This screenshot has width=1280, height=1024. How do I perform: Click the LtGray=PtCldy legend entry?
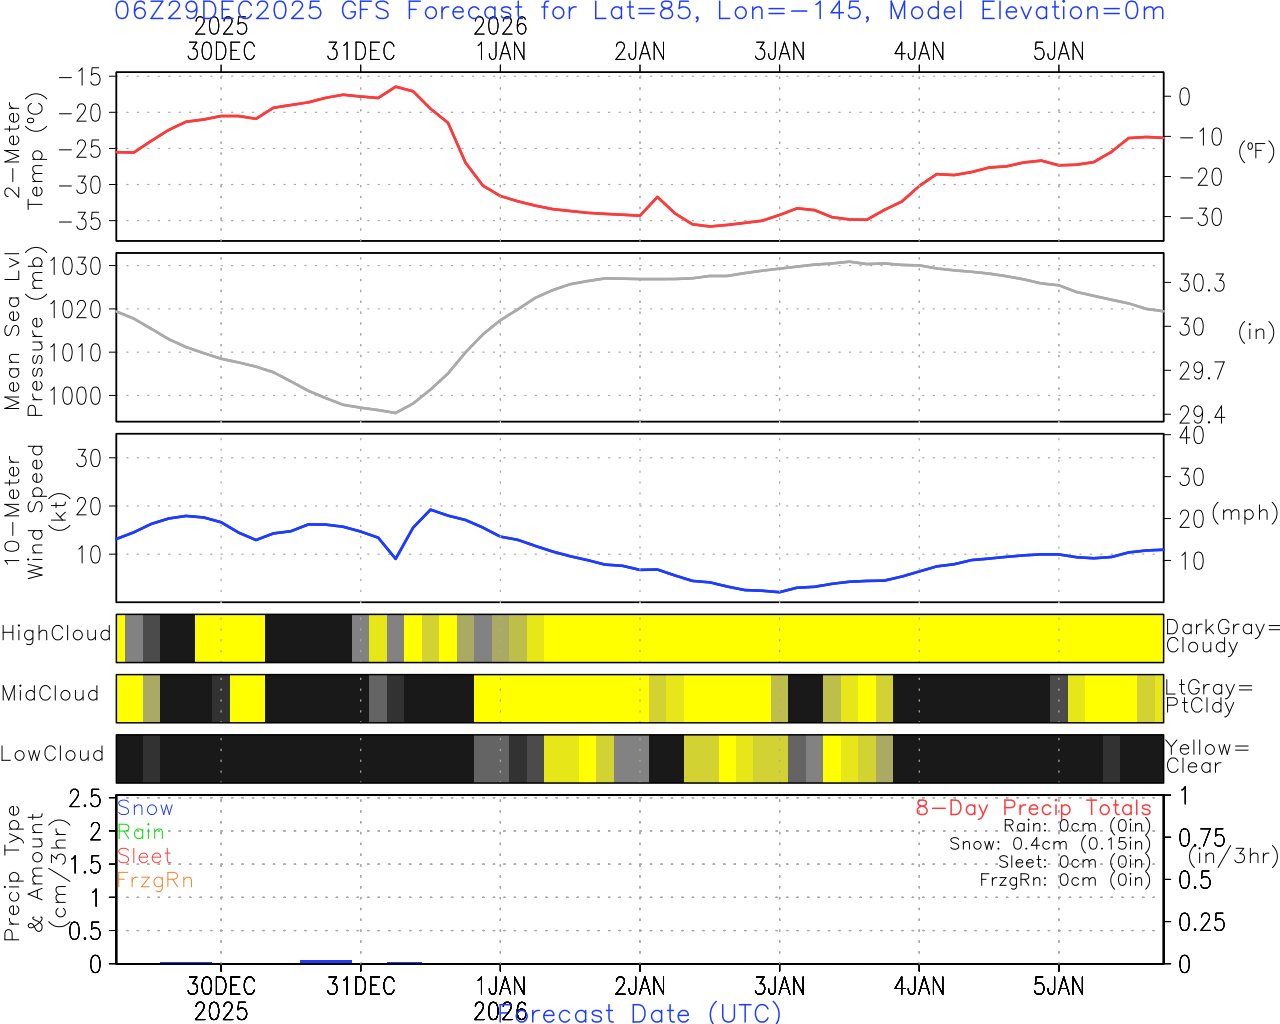pos(1208,696)
